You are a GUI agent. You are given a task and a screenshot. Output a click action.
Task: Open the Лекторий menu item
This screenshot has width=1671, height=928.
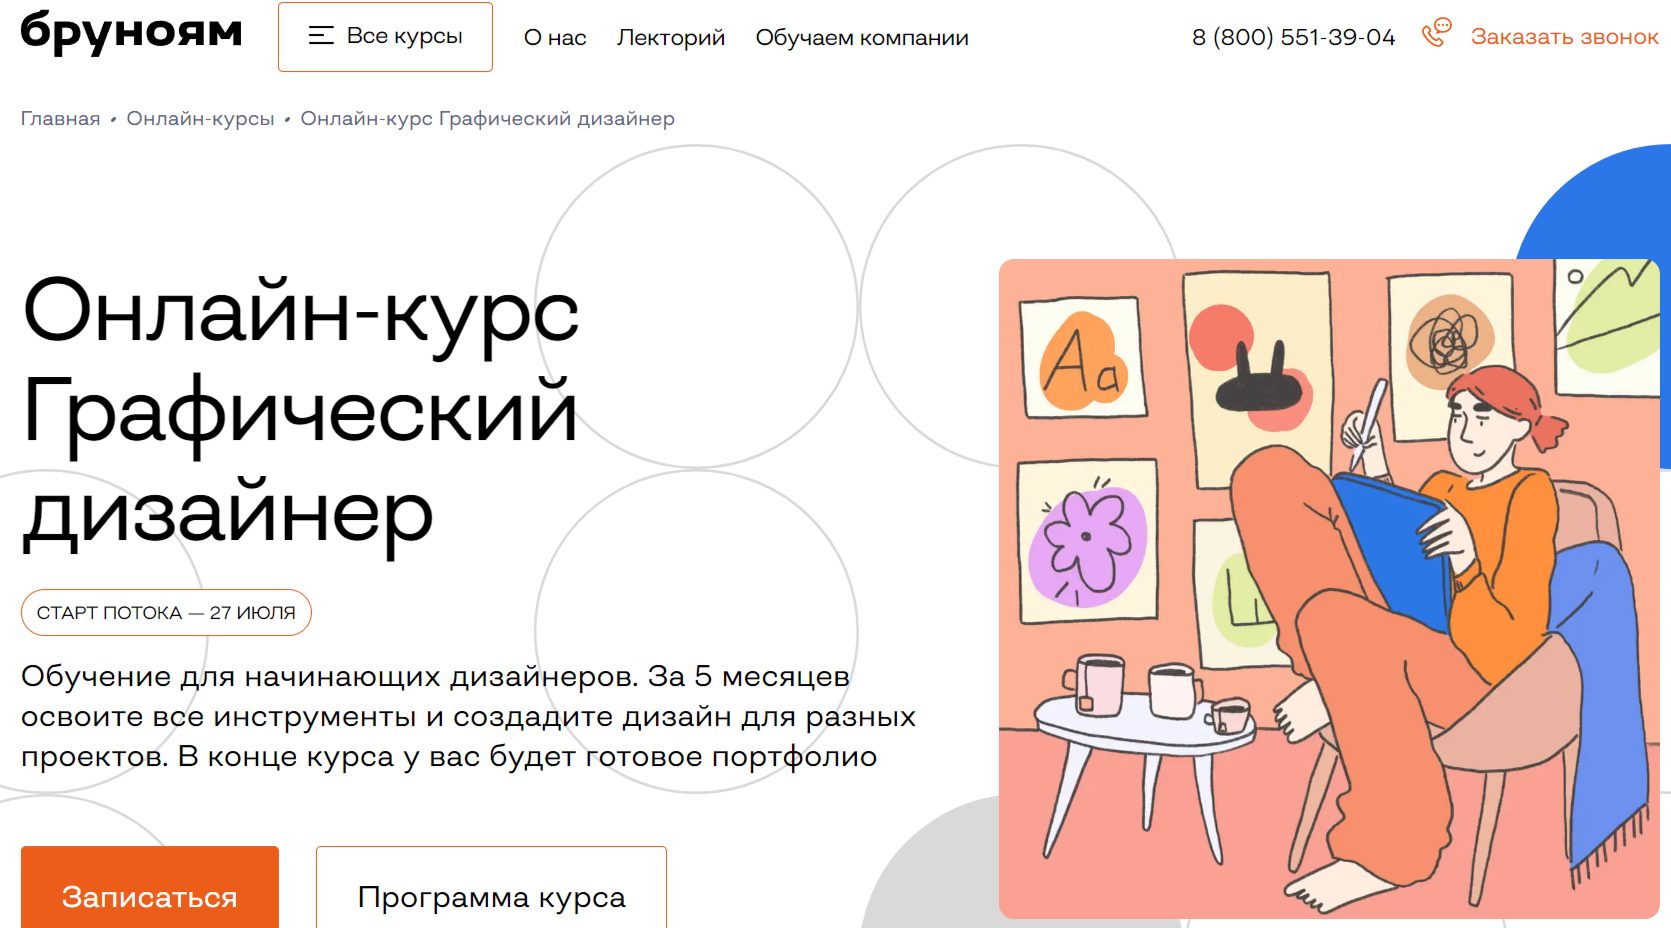pyautogui.click(x=671, y=38)
